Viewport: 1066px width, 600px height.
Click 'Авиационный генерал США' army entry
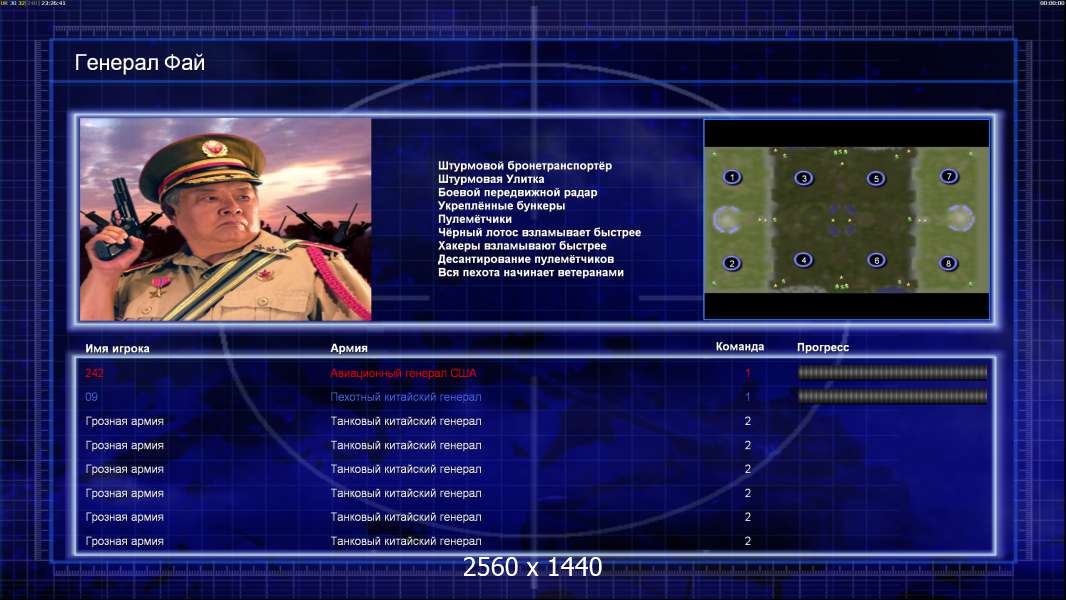[403, 373]
